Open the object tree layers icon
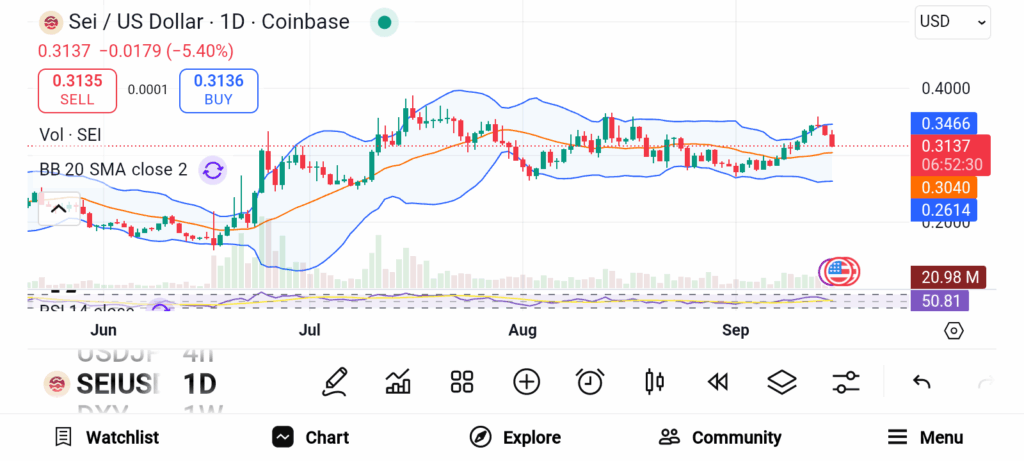Image resolution: width=1024 pixels, height=461 pixels. (781, 381)
